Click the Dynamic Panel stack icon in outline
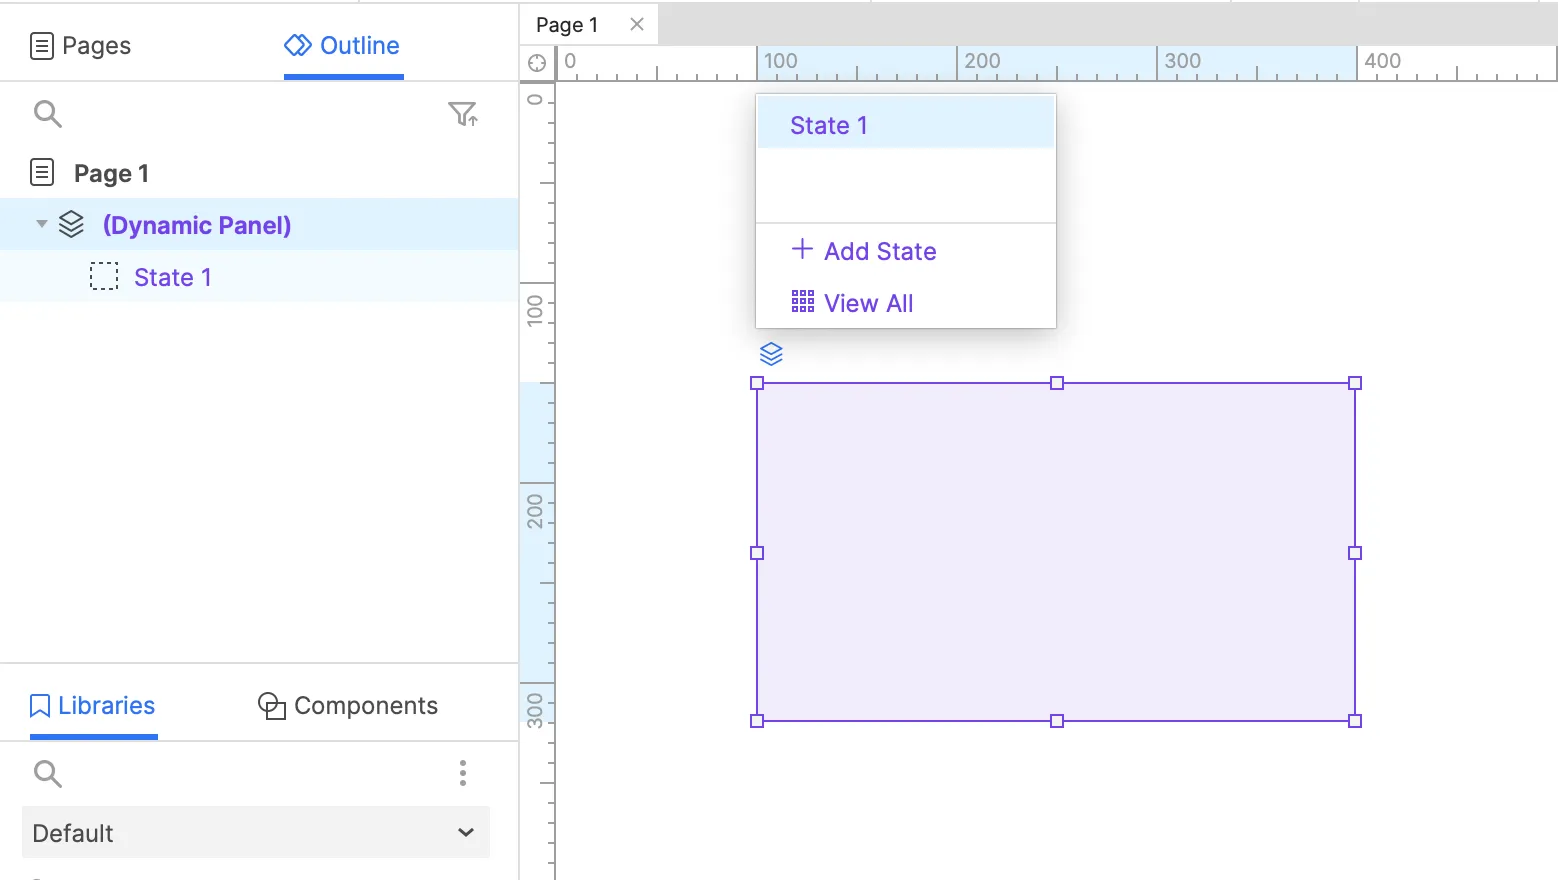Screen dimensions: 1558x880 click(x=71, y=225)
